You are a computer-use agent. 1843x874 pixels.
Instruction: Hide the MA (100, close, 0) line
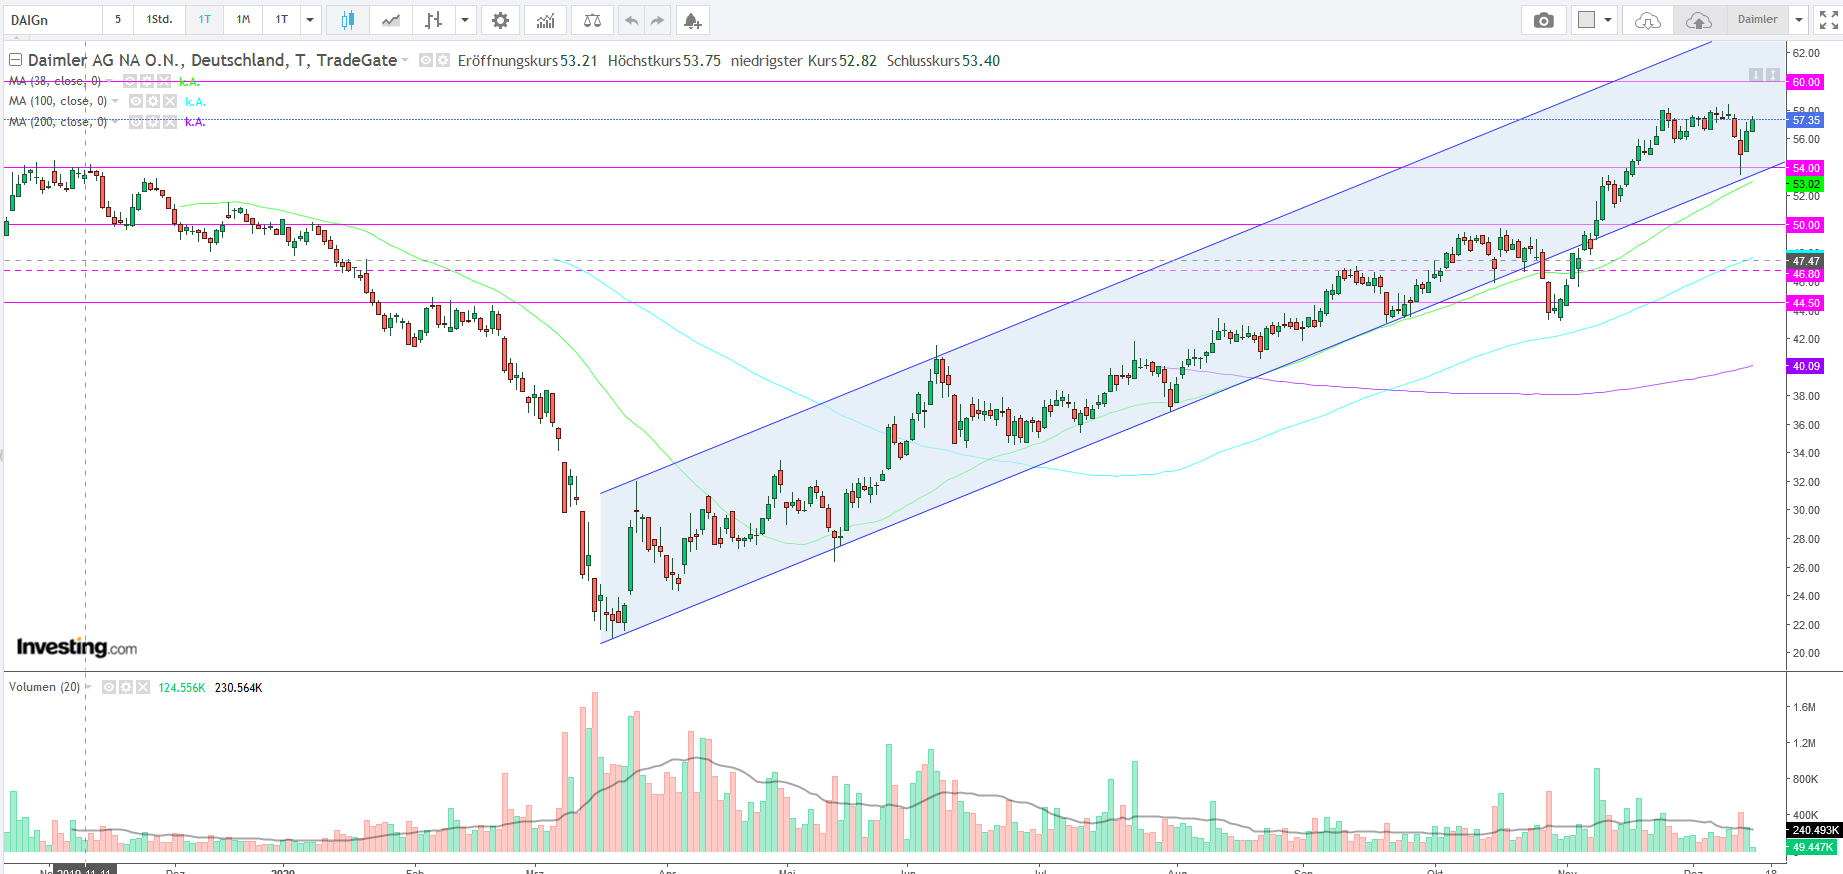pyautogui.click(x=136, y=101)
